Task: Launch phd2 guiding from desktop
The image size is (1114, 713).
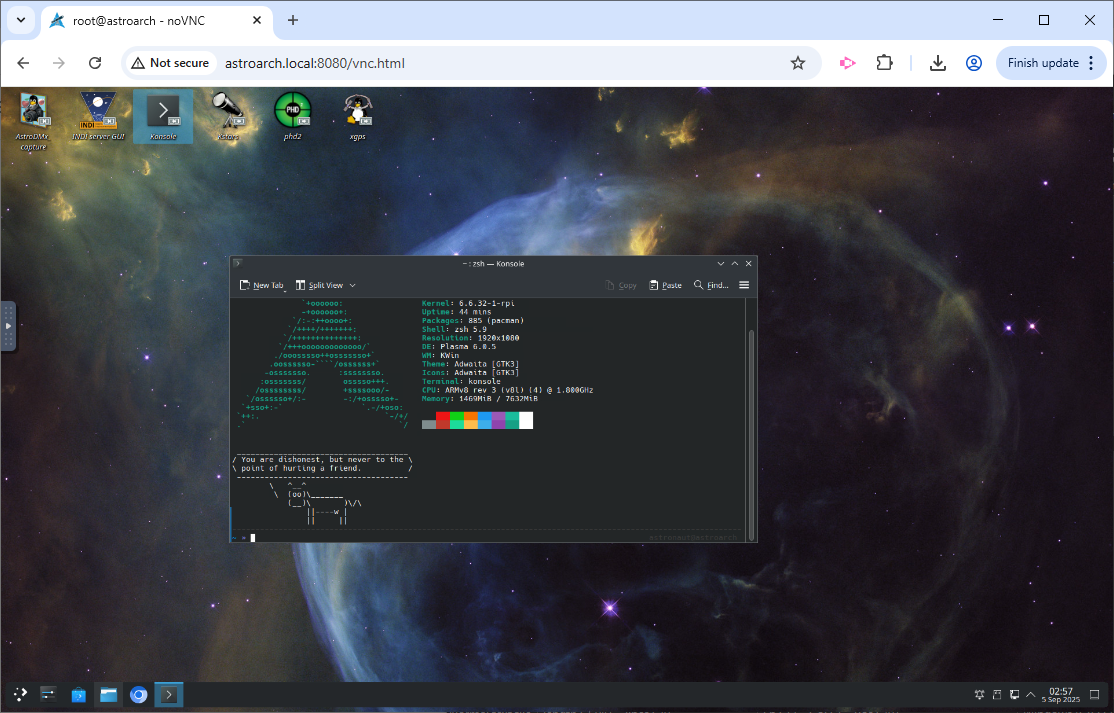Action: click(x=293, y=116)
